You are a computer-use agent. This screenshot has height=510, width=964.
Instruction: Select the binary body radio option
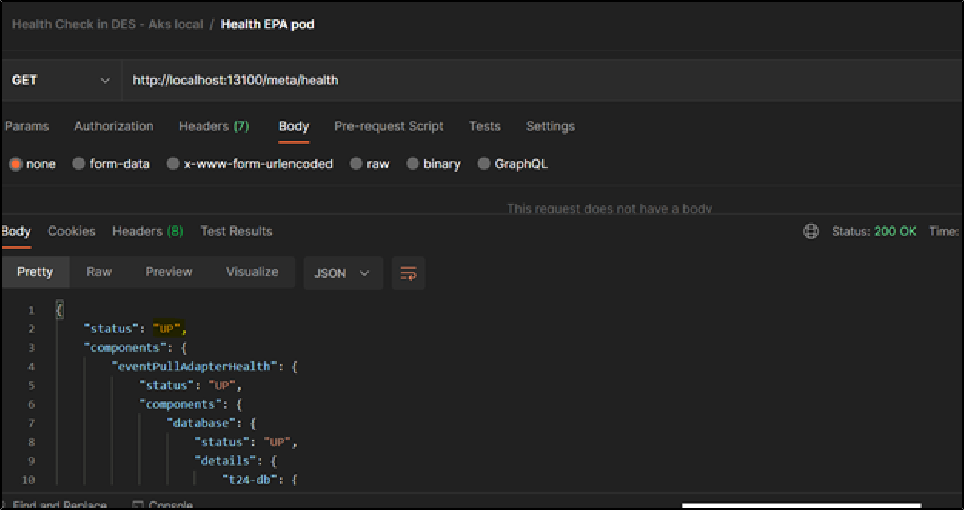coord(412,164)
